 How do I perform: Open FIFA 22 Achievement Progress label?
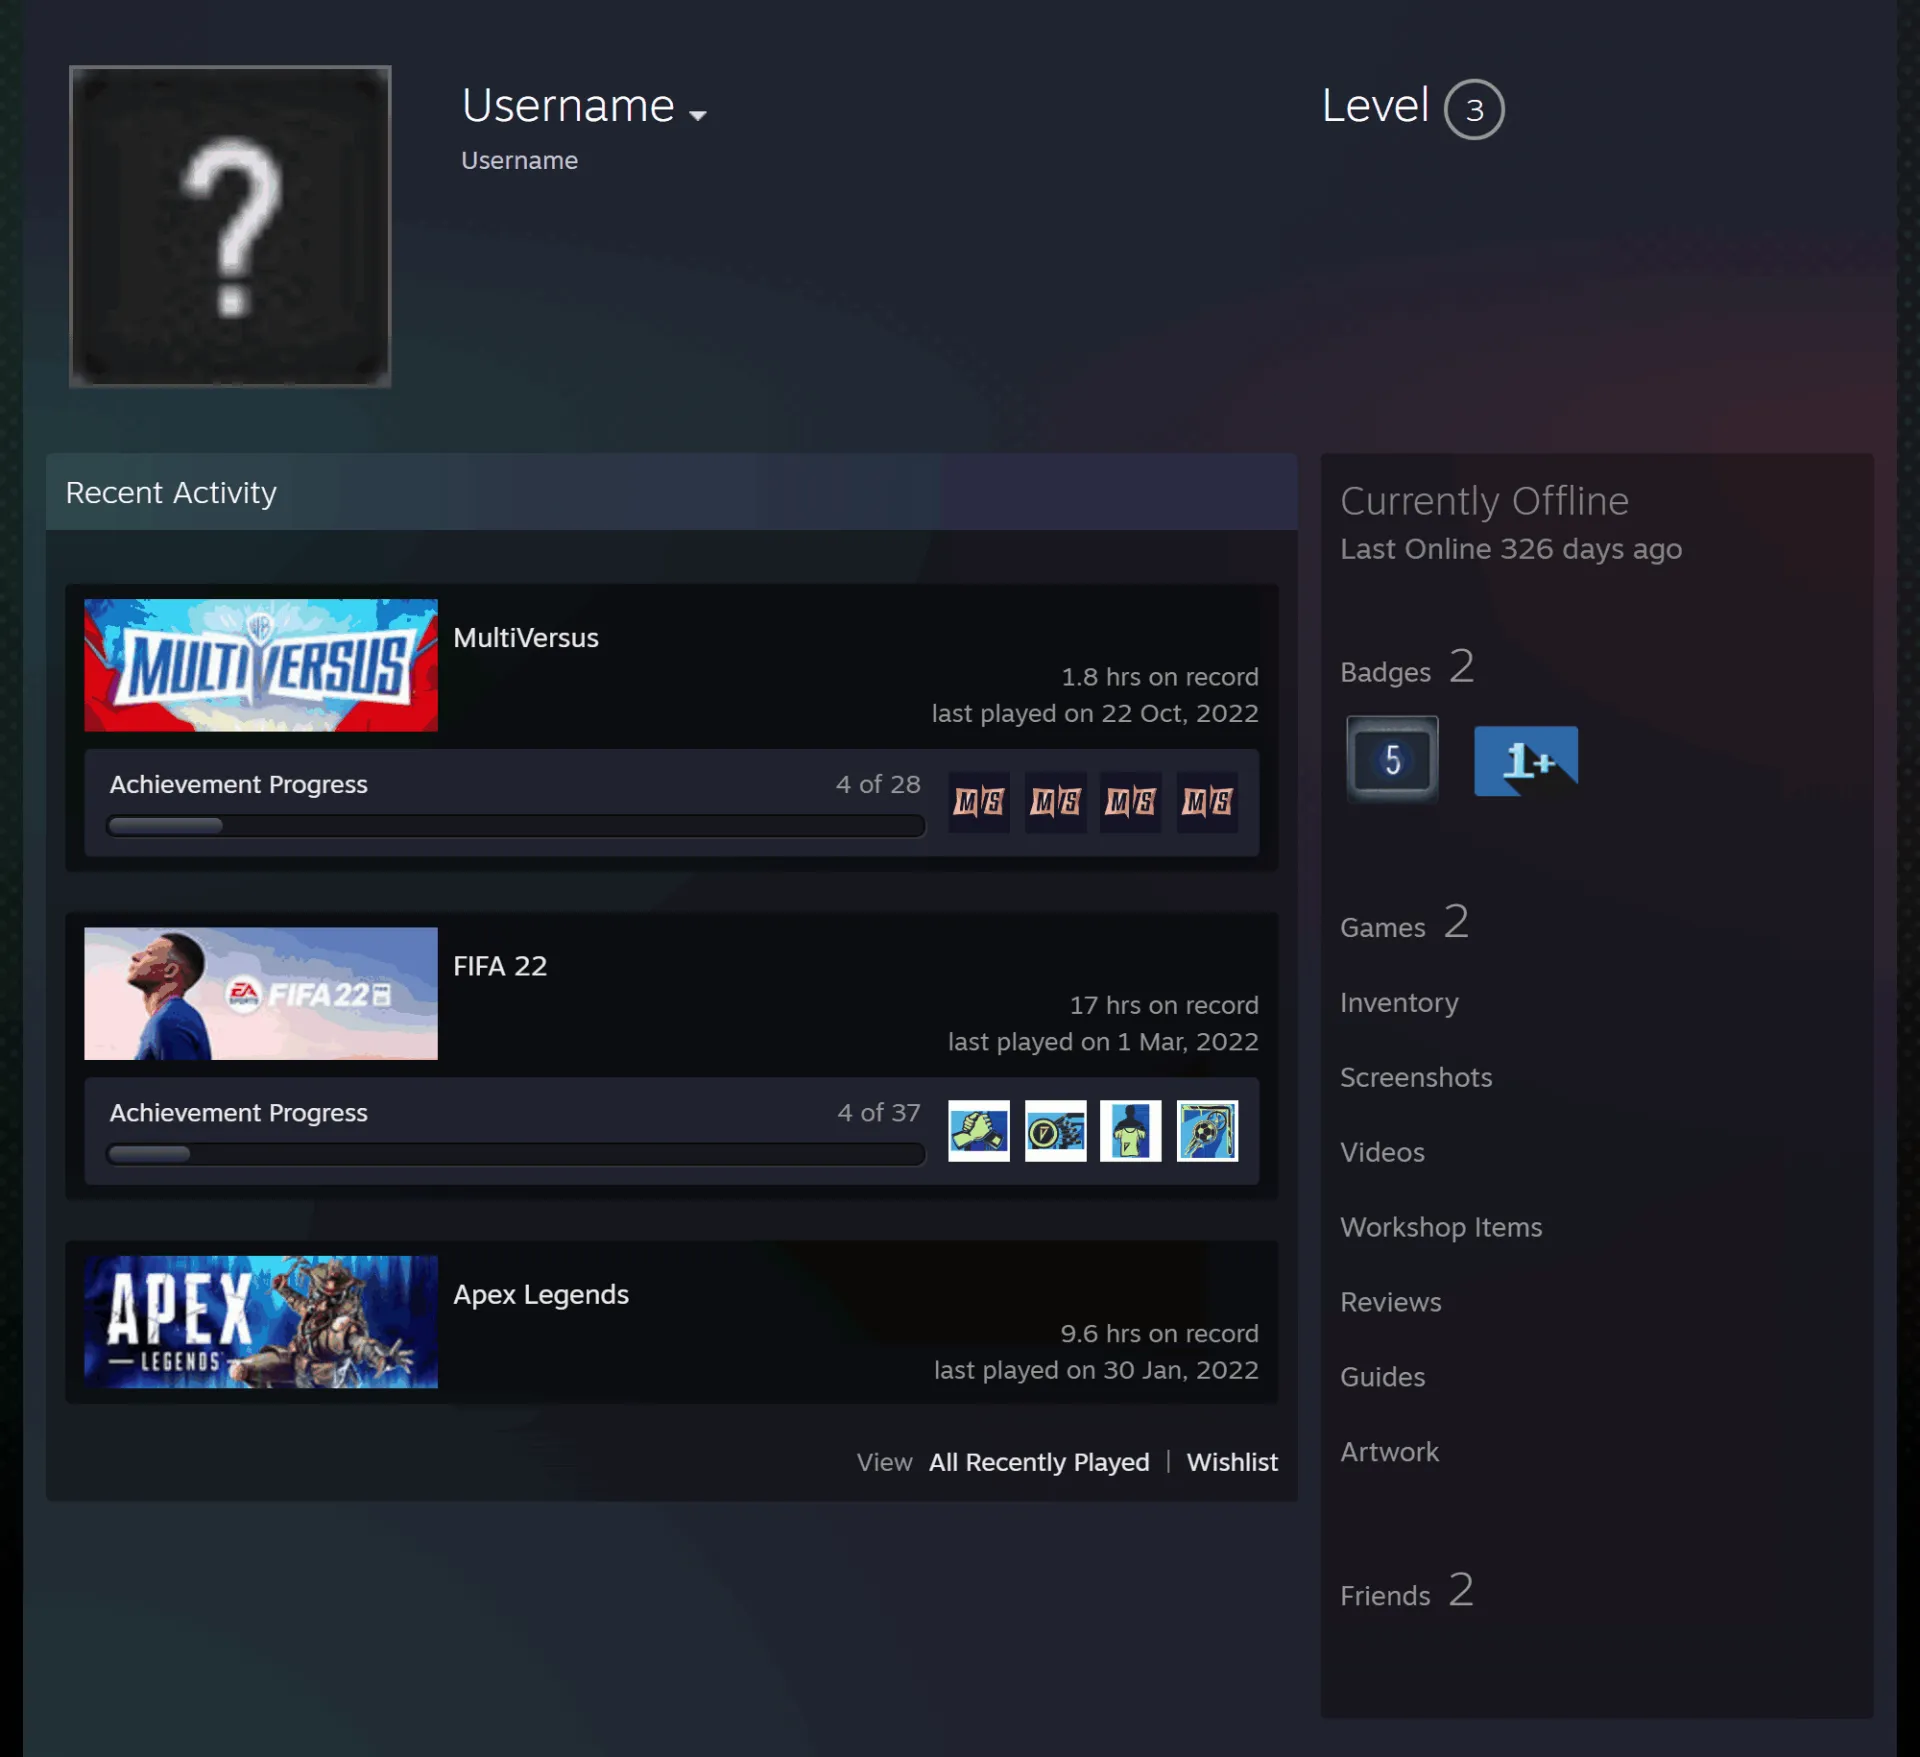(238, 1112)
